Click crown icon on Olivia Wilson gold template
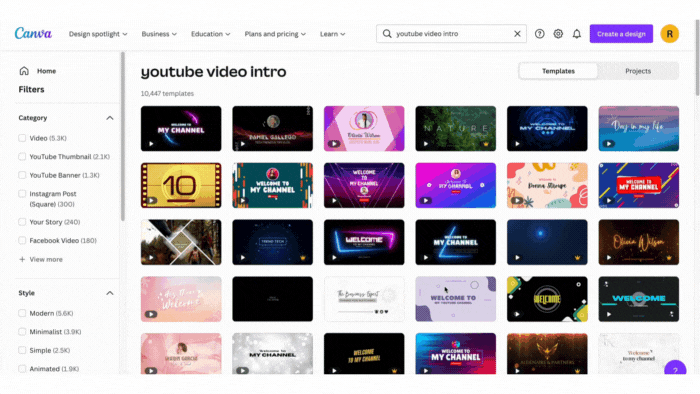The width and height of the screenshot is (700, 394). tap(669, 257)
